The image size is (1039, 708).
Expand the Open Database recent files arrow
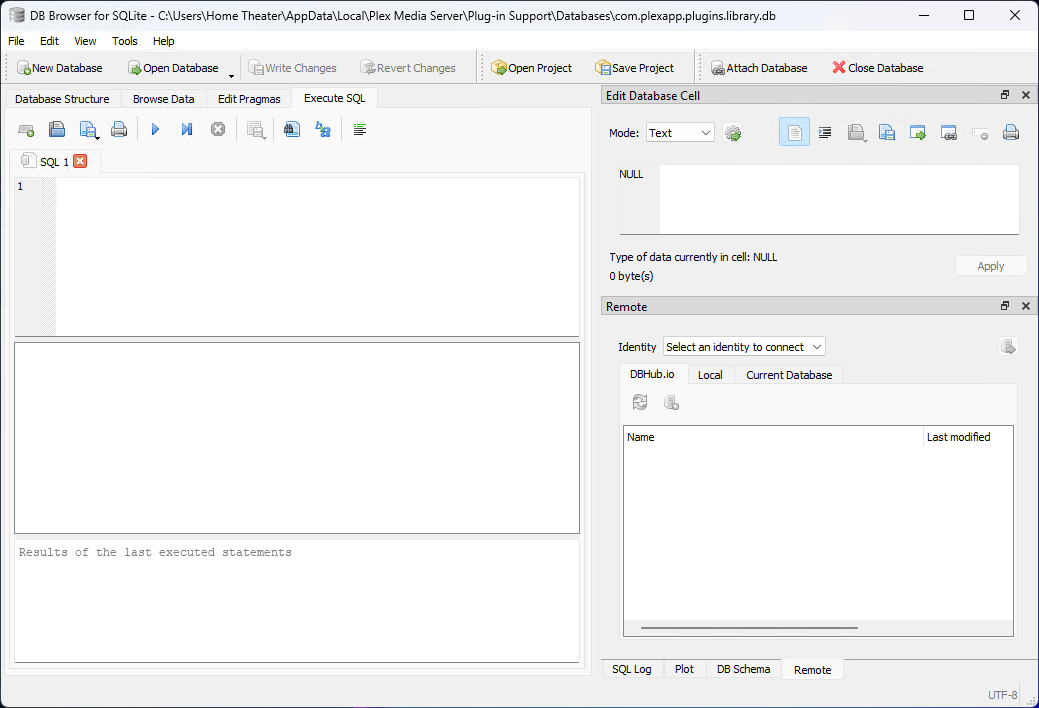click(231, 75)
